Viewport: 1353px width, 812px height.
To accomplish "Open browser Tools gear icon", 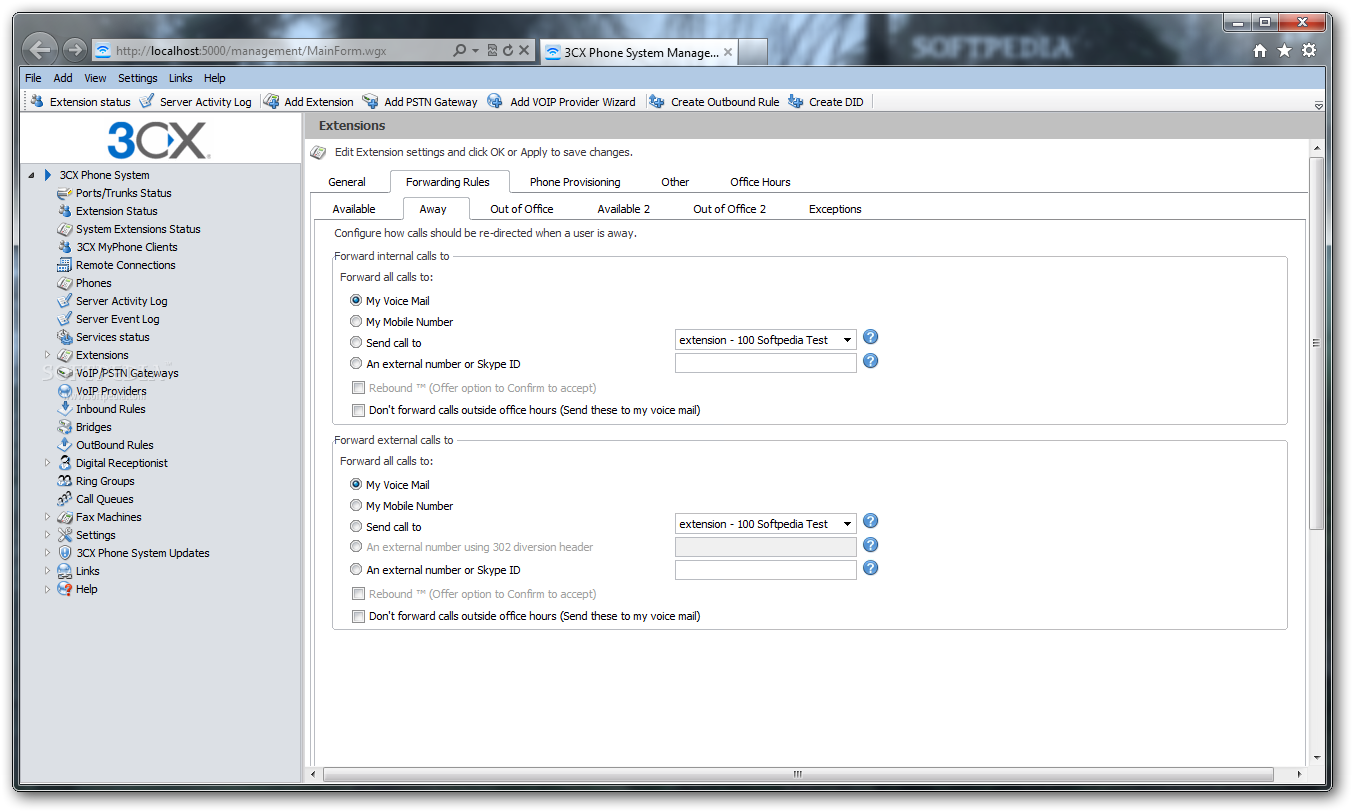I will coord(1308,51).
